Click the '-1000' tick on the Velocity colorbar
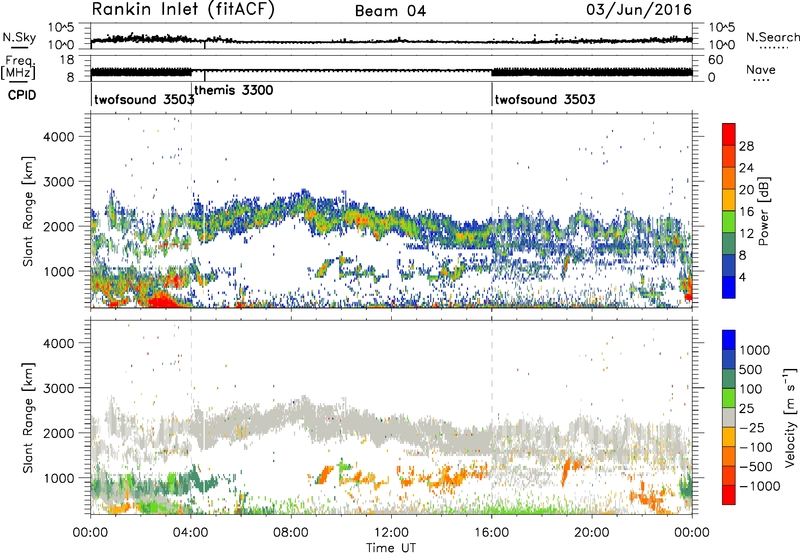Screen dimensions: 800x554 coord(760,486)
